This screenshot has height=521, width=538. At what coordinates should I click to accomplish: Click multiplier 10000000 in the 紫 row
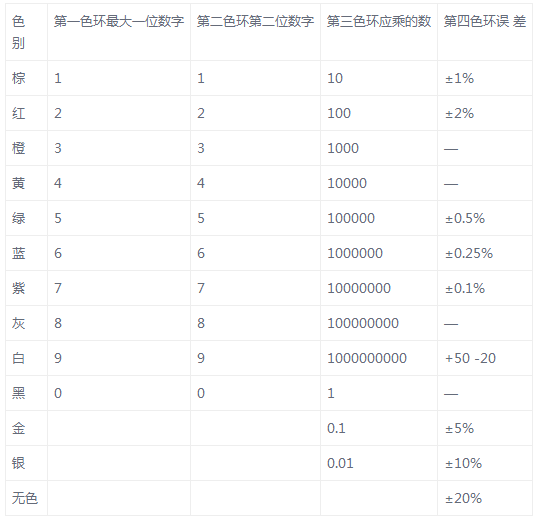coord(359,289)
